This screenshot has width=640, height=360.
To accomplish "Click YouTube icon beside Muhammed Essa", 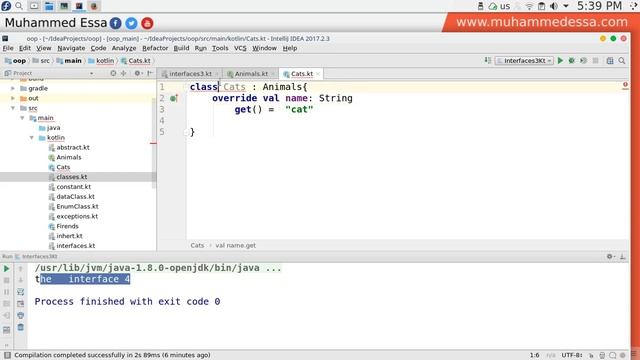I will pos(147,23).
